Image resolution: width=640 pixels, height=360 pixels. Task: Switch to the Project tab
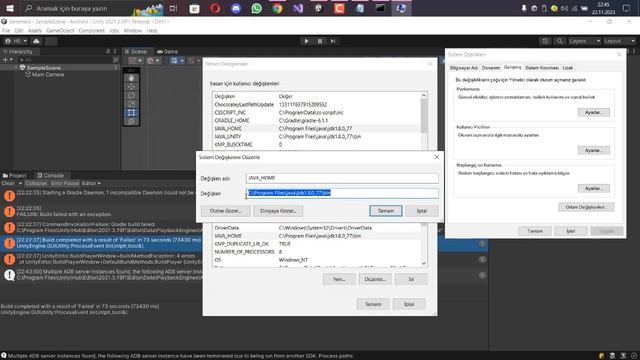click(x=15, y=176)
